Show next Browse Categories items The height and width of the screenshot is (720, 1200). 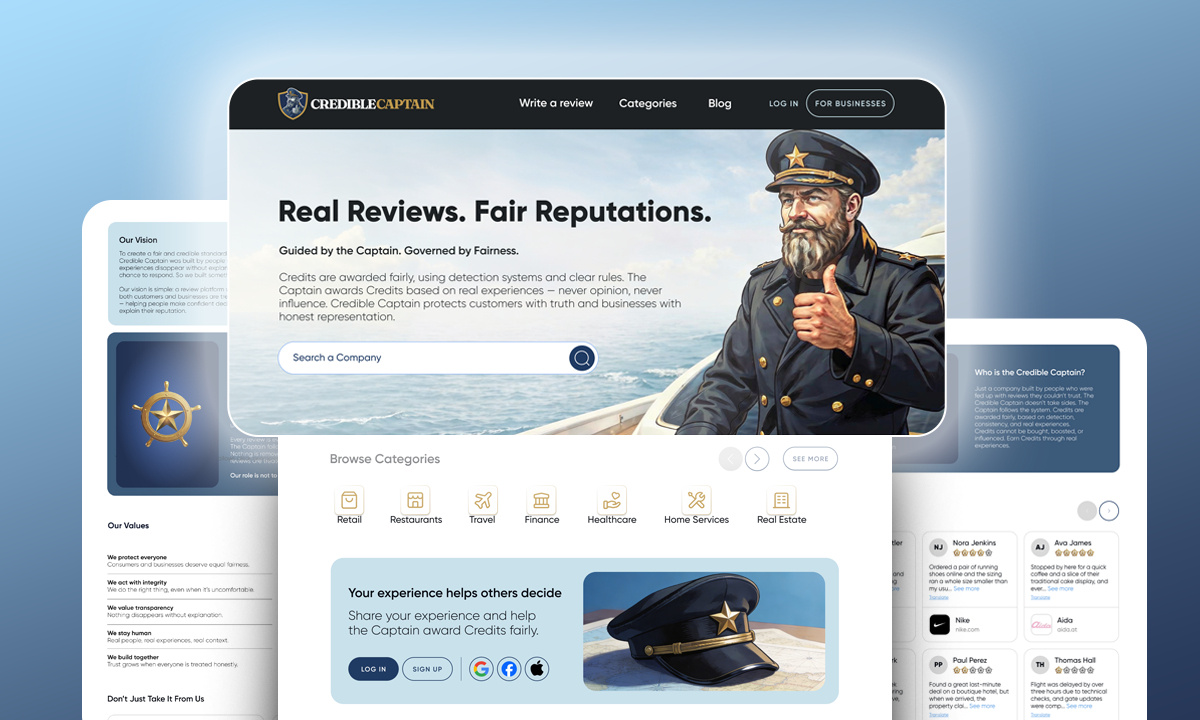(757, 459)
